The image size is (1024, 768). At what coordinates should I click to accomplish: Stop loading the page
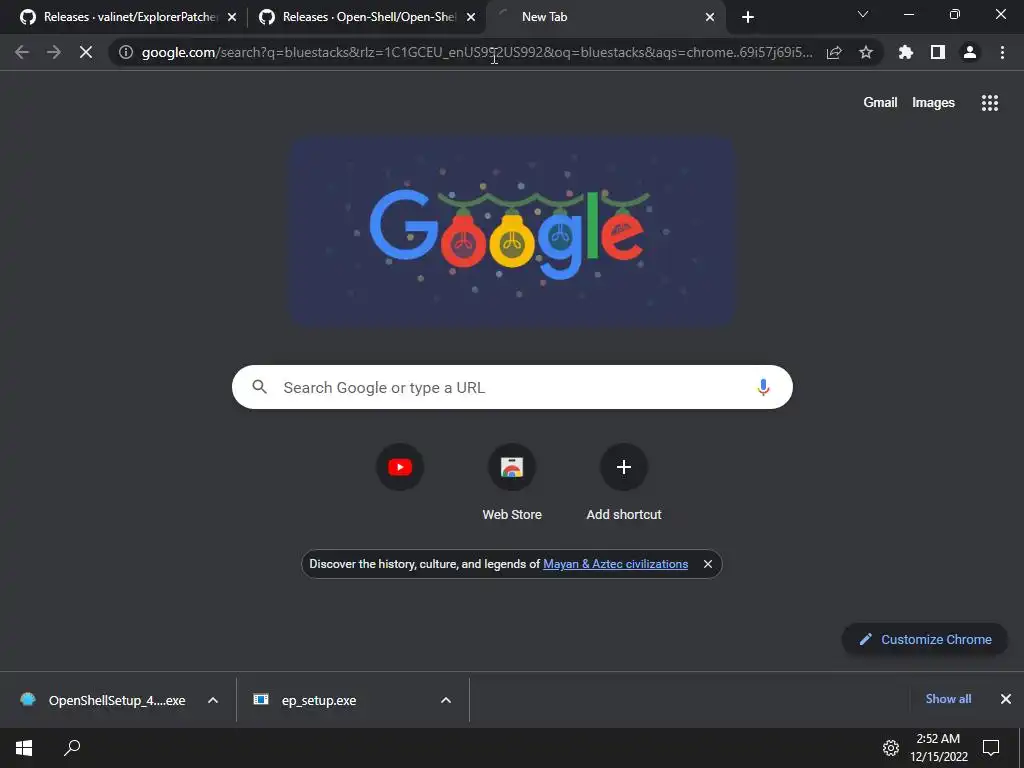click(x=86, y=52)
